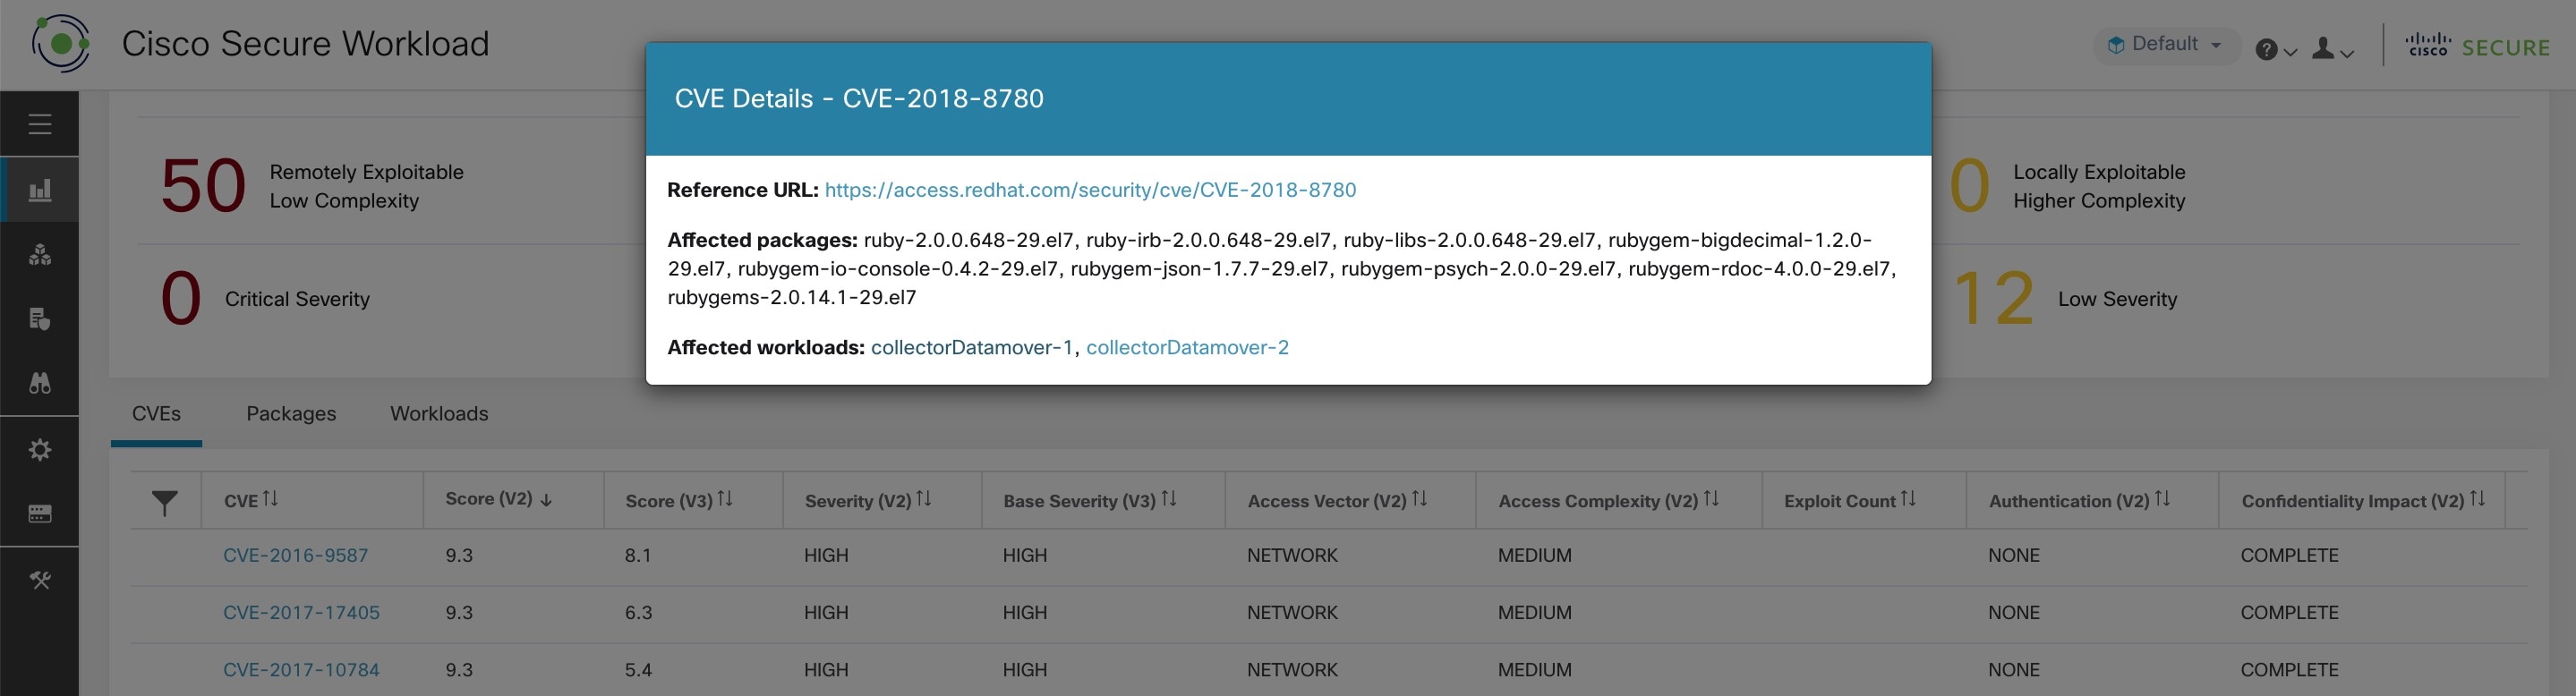This screenshot has height=696, width=2576.
Task: Click NETWORK in CVE-2016-9587 row
Action: (x=1292, y=556)
